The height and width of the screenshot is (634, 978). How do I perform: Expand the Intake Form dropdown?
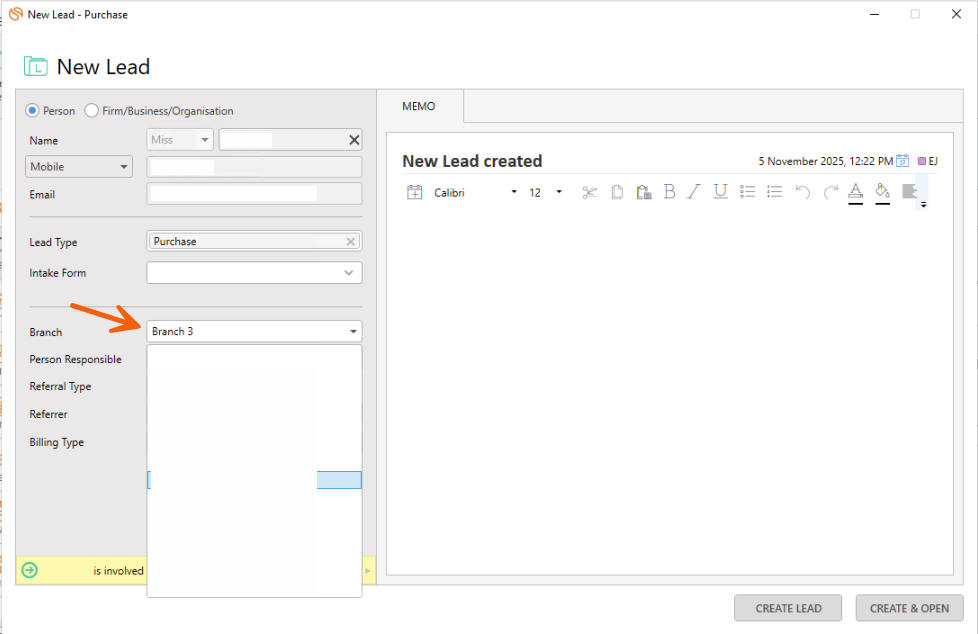[x=349, y=273]
